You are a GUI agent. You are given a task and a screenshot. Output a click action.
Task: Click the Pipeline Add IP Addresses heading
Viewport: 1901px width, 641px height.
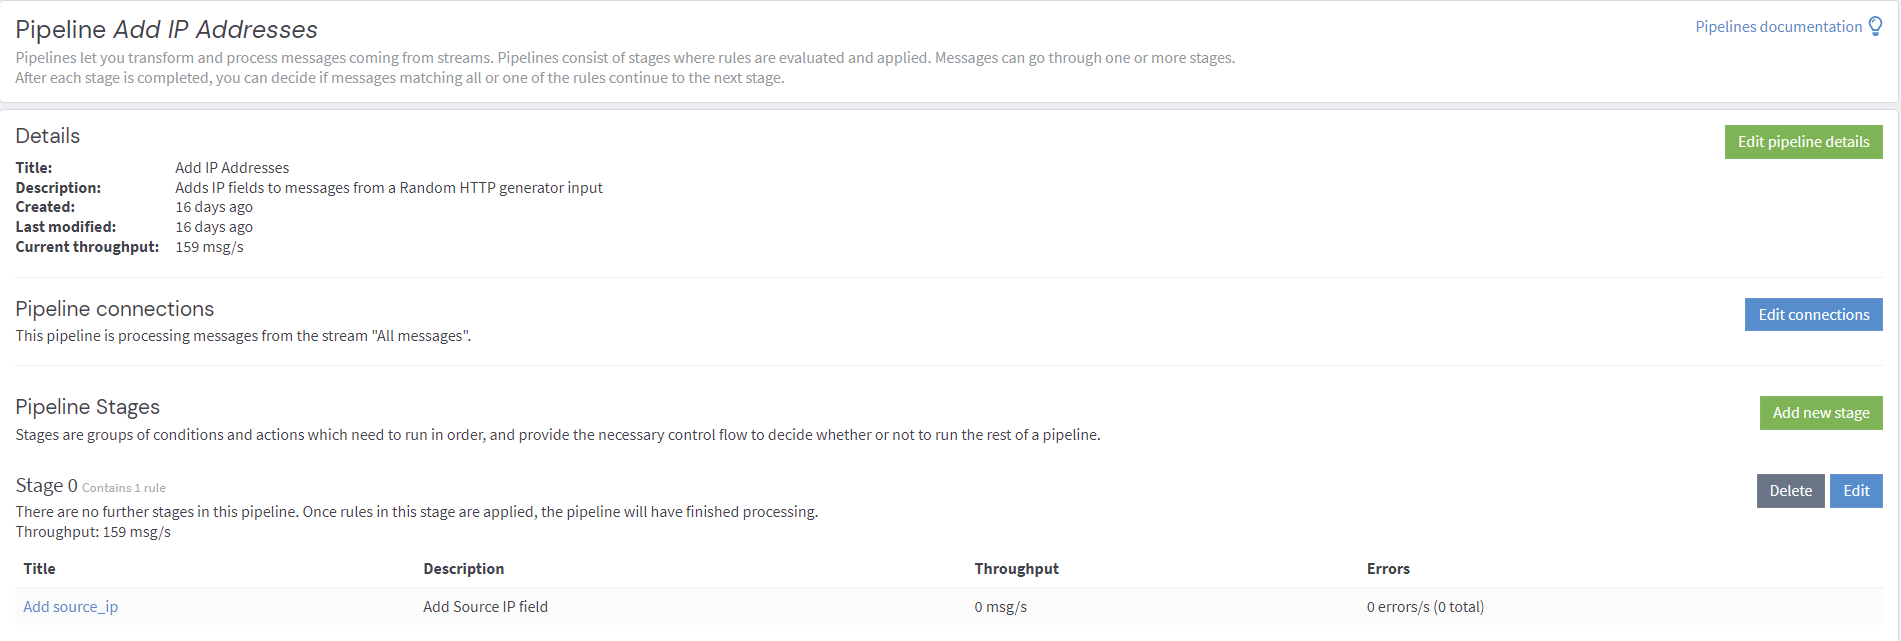pyautogui.click(x=166, y=30)
